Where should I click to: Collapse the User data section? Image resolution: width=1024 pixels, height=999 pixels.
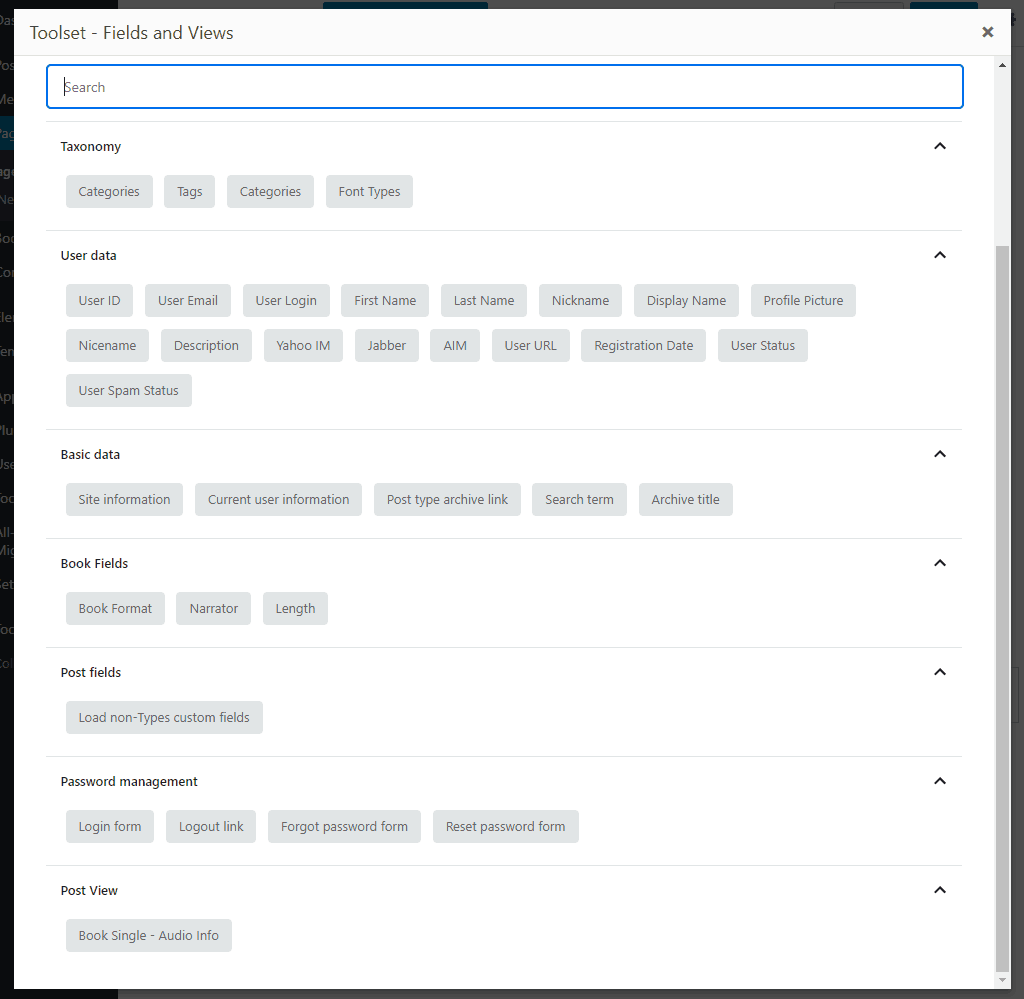[939, 255]
